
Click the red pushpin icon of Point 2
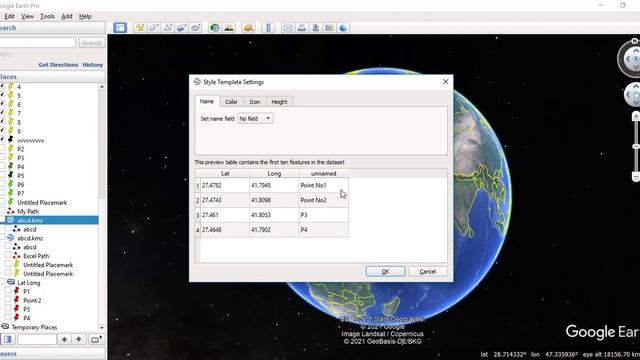tap(17, 300)
